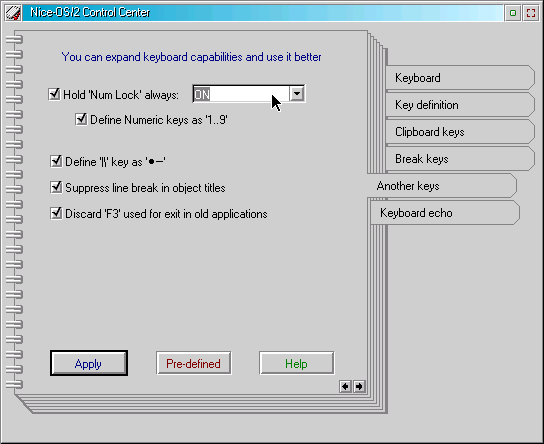
Task: Go to next notebook page arrow
Action: tap(359, 386)
